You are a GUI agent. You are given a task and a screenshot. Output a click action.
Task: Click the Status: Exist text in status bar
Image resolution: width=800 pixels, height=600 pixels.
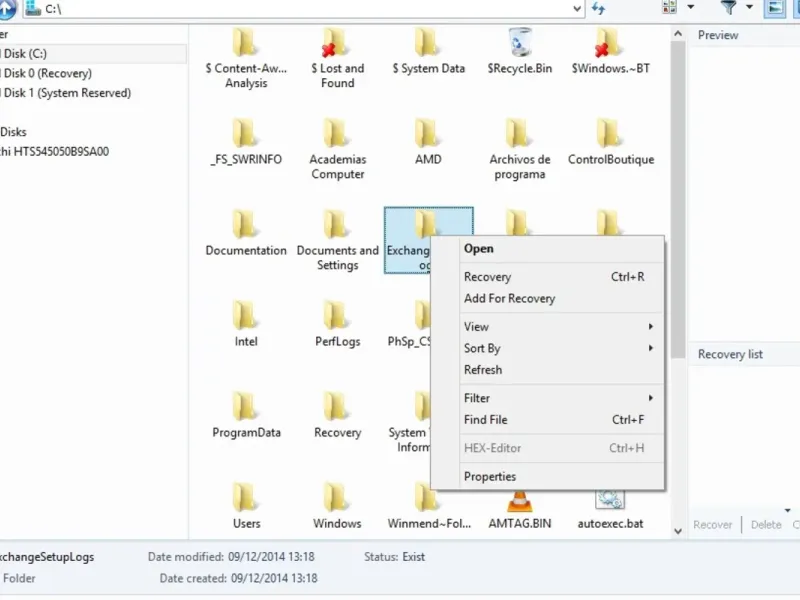394,557
